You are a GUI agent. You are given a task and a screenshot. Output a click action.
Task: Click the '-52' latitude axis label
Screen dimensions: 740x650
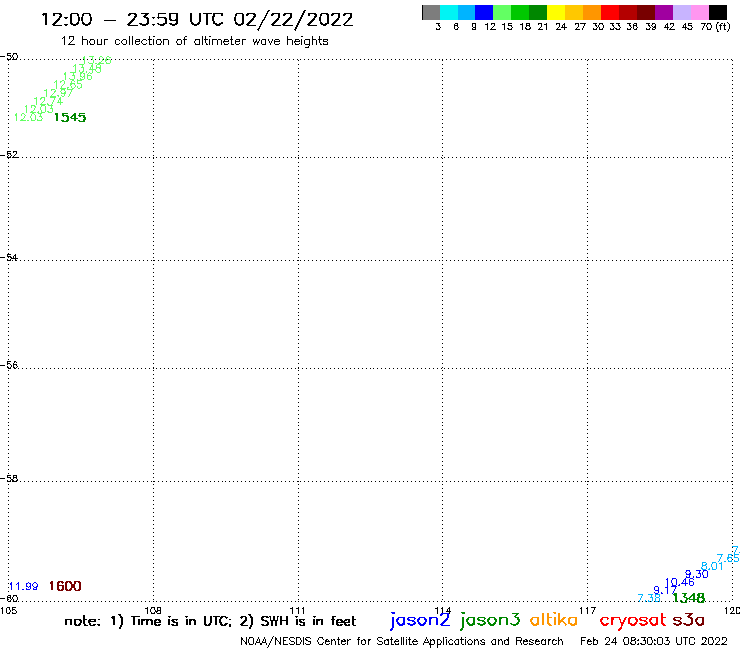9,154
